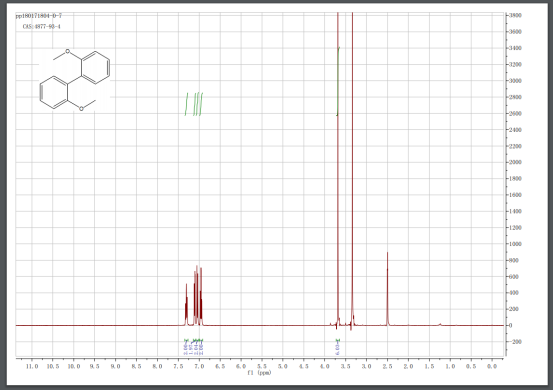Click the 0.0 tick label on x-axis
Viewport: 553px width, 391px height.
[x=492, y=367]
